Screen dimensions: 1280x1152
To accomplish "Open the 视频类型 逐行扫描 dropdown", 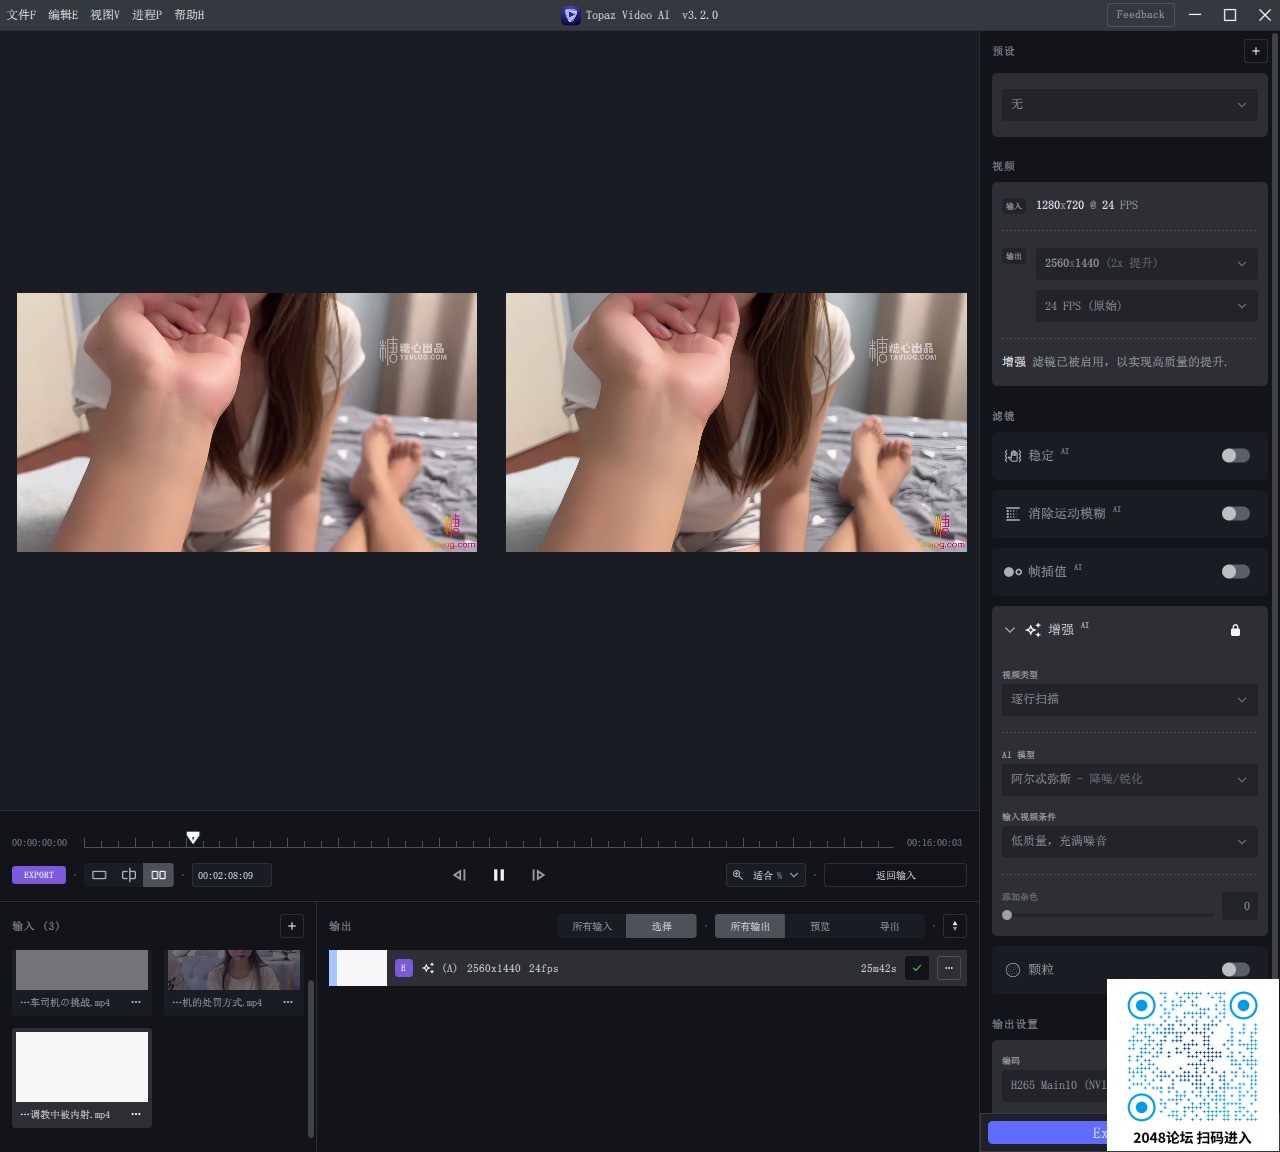I will [1129, 699].
